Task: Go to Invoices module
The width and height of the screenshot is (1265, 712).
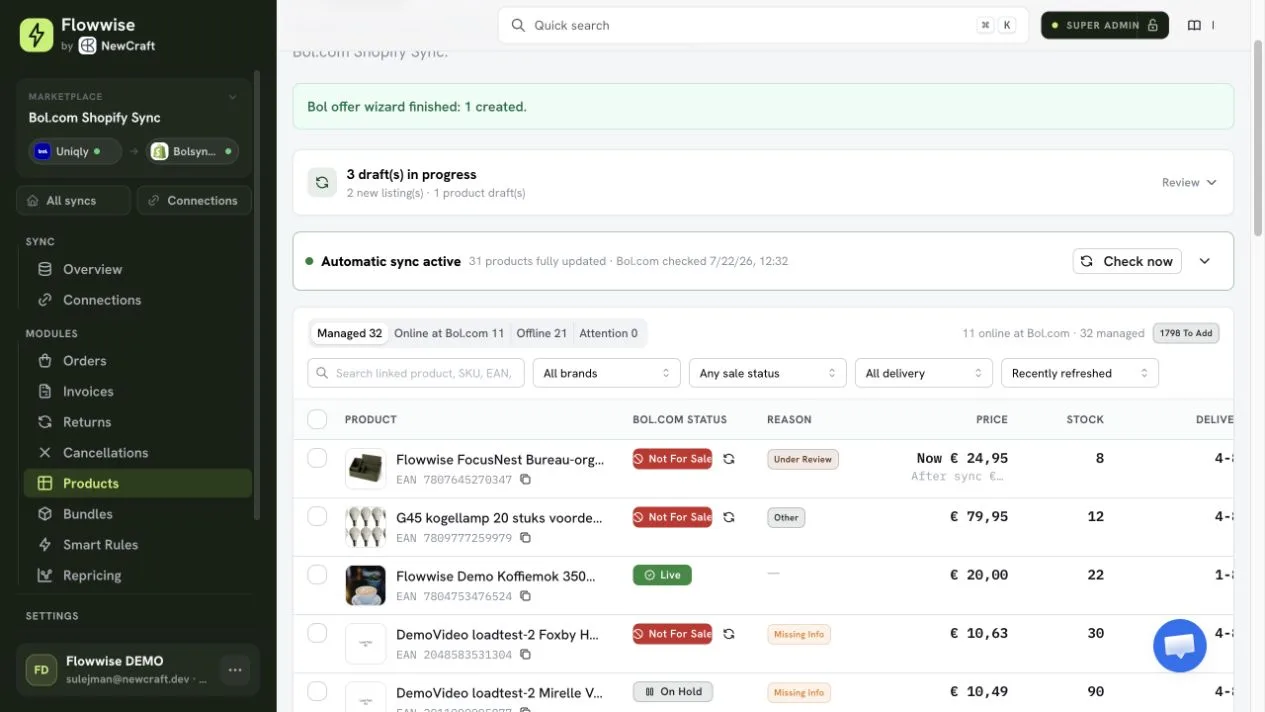Action: (x=137, y=392)
